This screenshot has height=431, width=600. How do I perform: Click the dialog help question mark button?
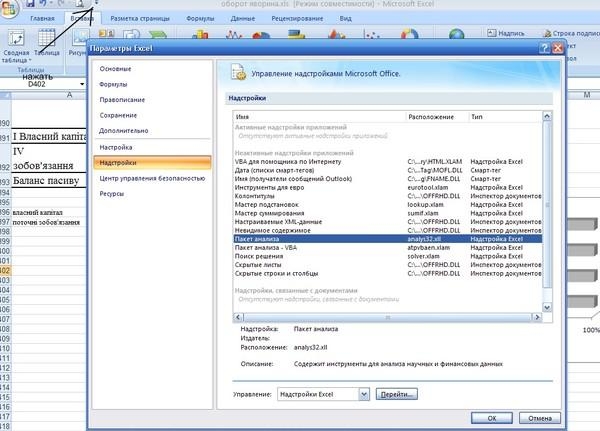tap(544, 48)
